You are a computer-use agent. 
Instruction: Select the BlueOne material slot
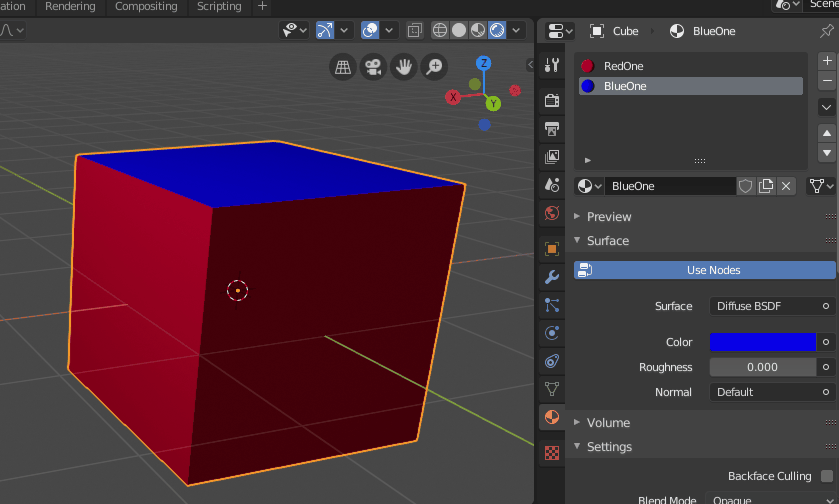(691, 86)
